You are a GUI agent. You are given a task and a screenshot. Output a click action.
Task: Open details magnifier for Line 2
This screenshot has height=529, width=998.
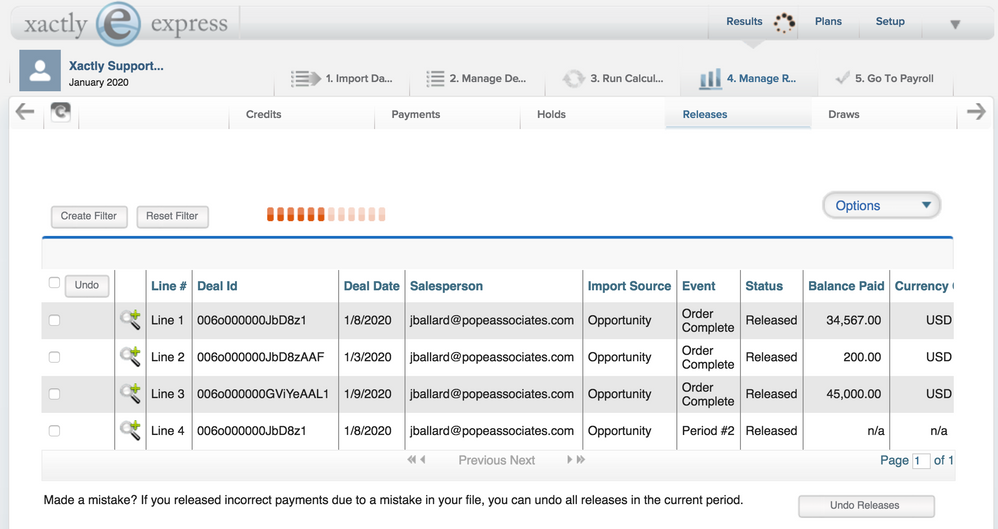point(130,356)
